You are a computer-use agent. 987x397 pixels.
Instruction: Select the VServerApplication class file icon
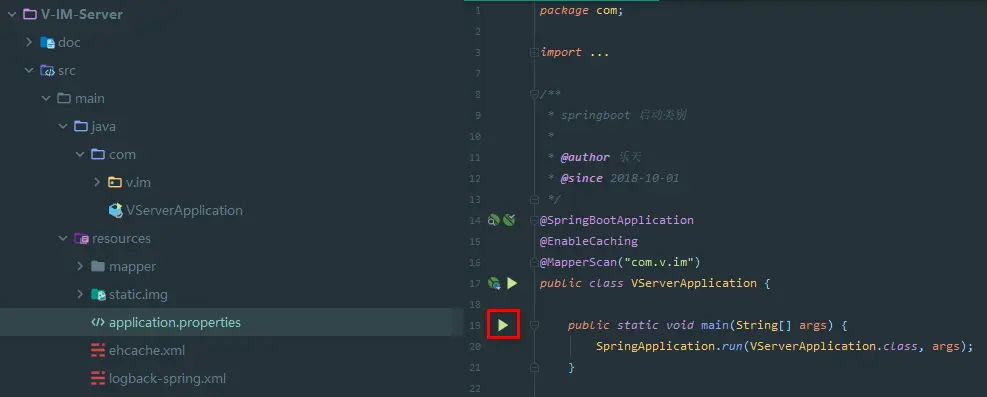[116, 211]
